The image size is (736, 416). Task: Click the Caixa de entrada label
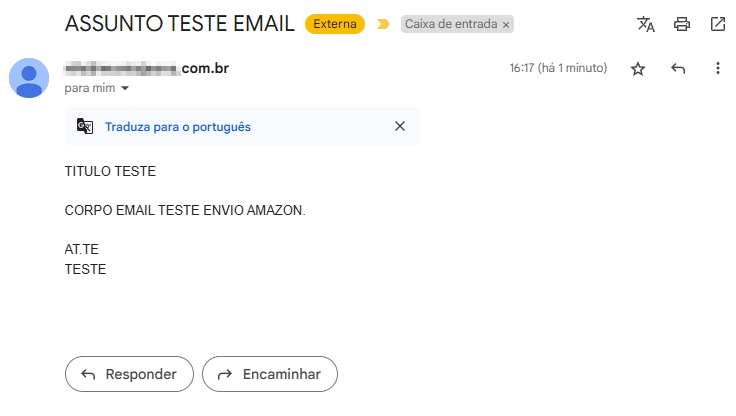(451, 24)
